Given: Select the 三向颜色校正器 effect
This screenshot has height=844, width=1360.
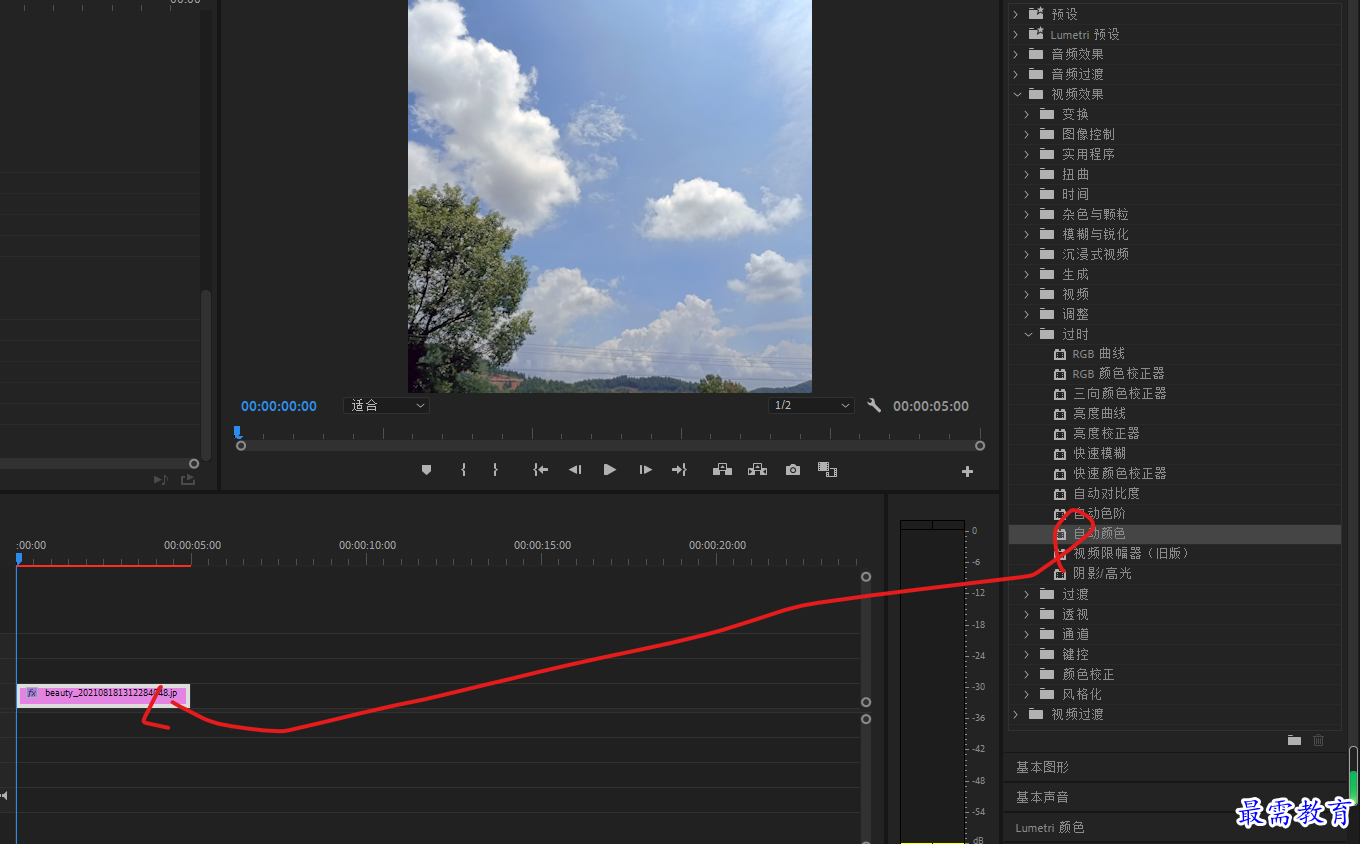Looking at the screenshot, I should (1119, 393).
